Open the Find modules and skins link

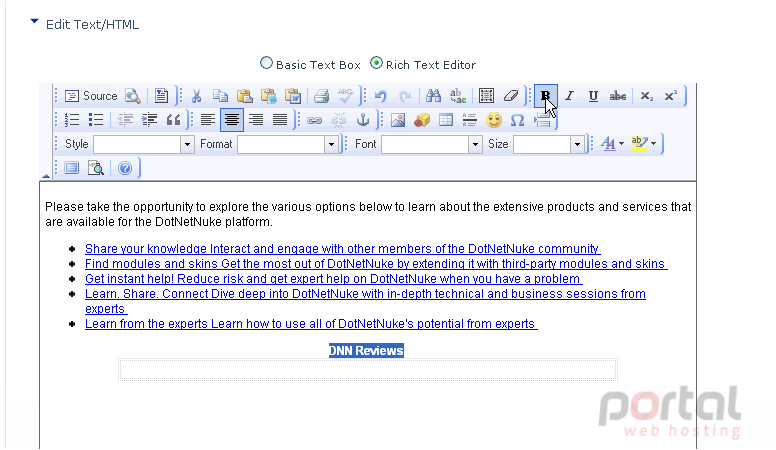(x=376, y=263)
